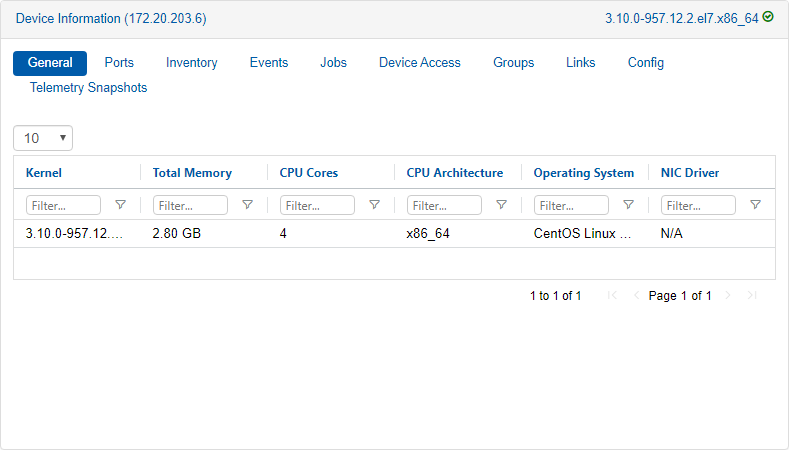Open Total Memory column filter funnel
Screen dimensions: 789x450
pos(248,205)
